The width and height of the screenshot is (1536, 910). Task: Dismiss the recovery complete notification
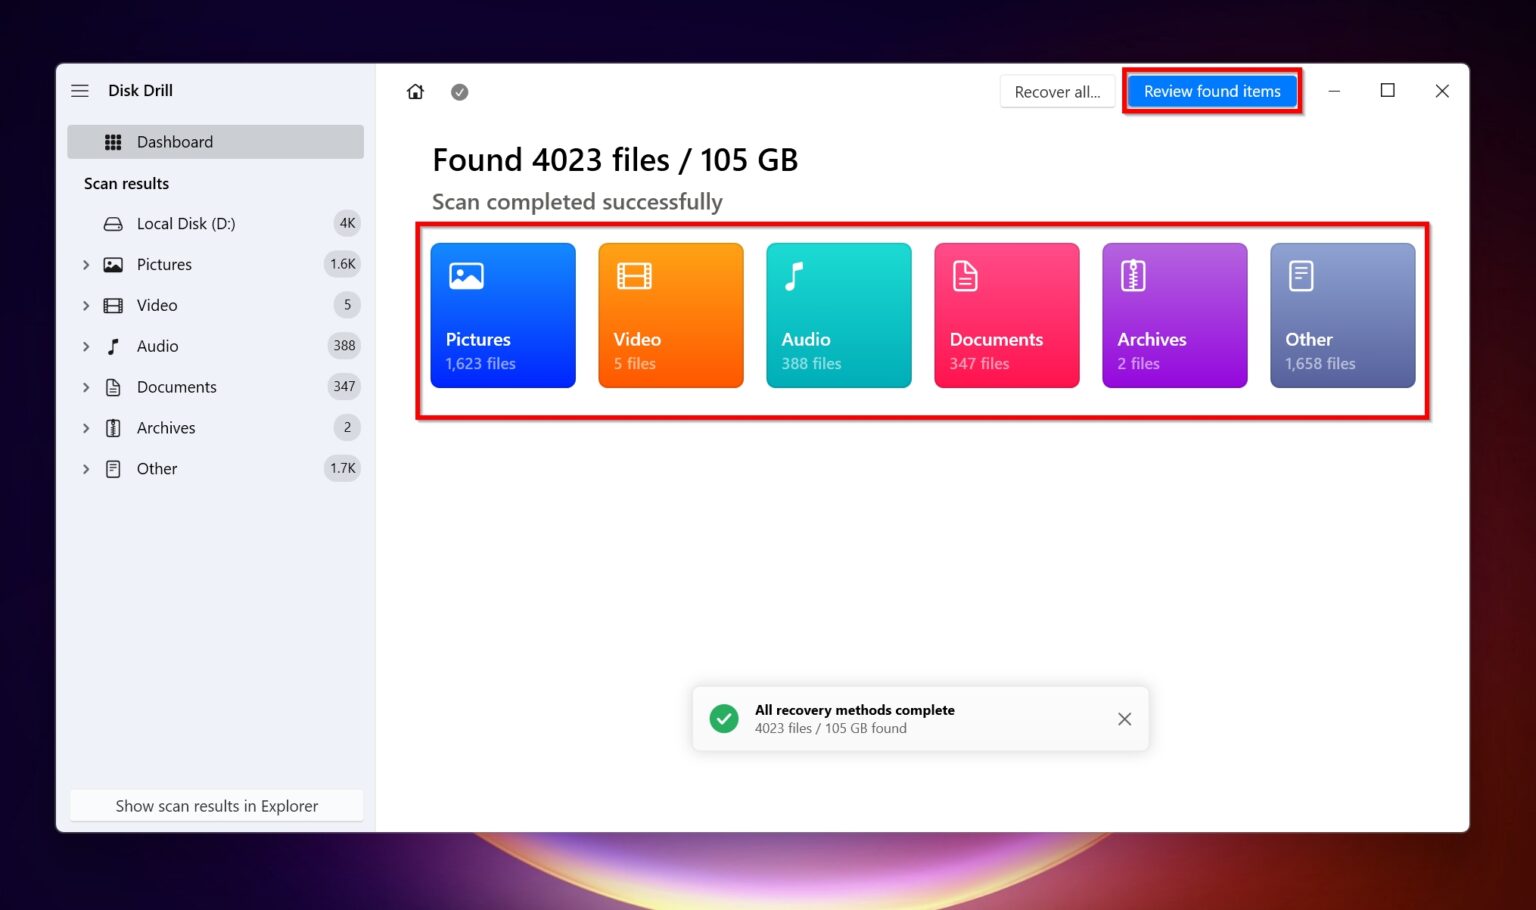point(1124,718)
